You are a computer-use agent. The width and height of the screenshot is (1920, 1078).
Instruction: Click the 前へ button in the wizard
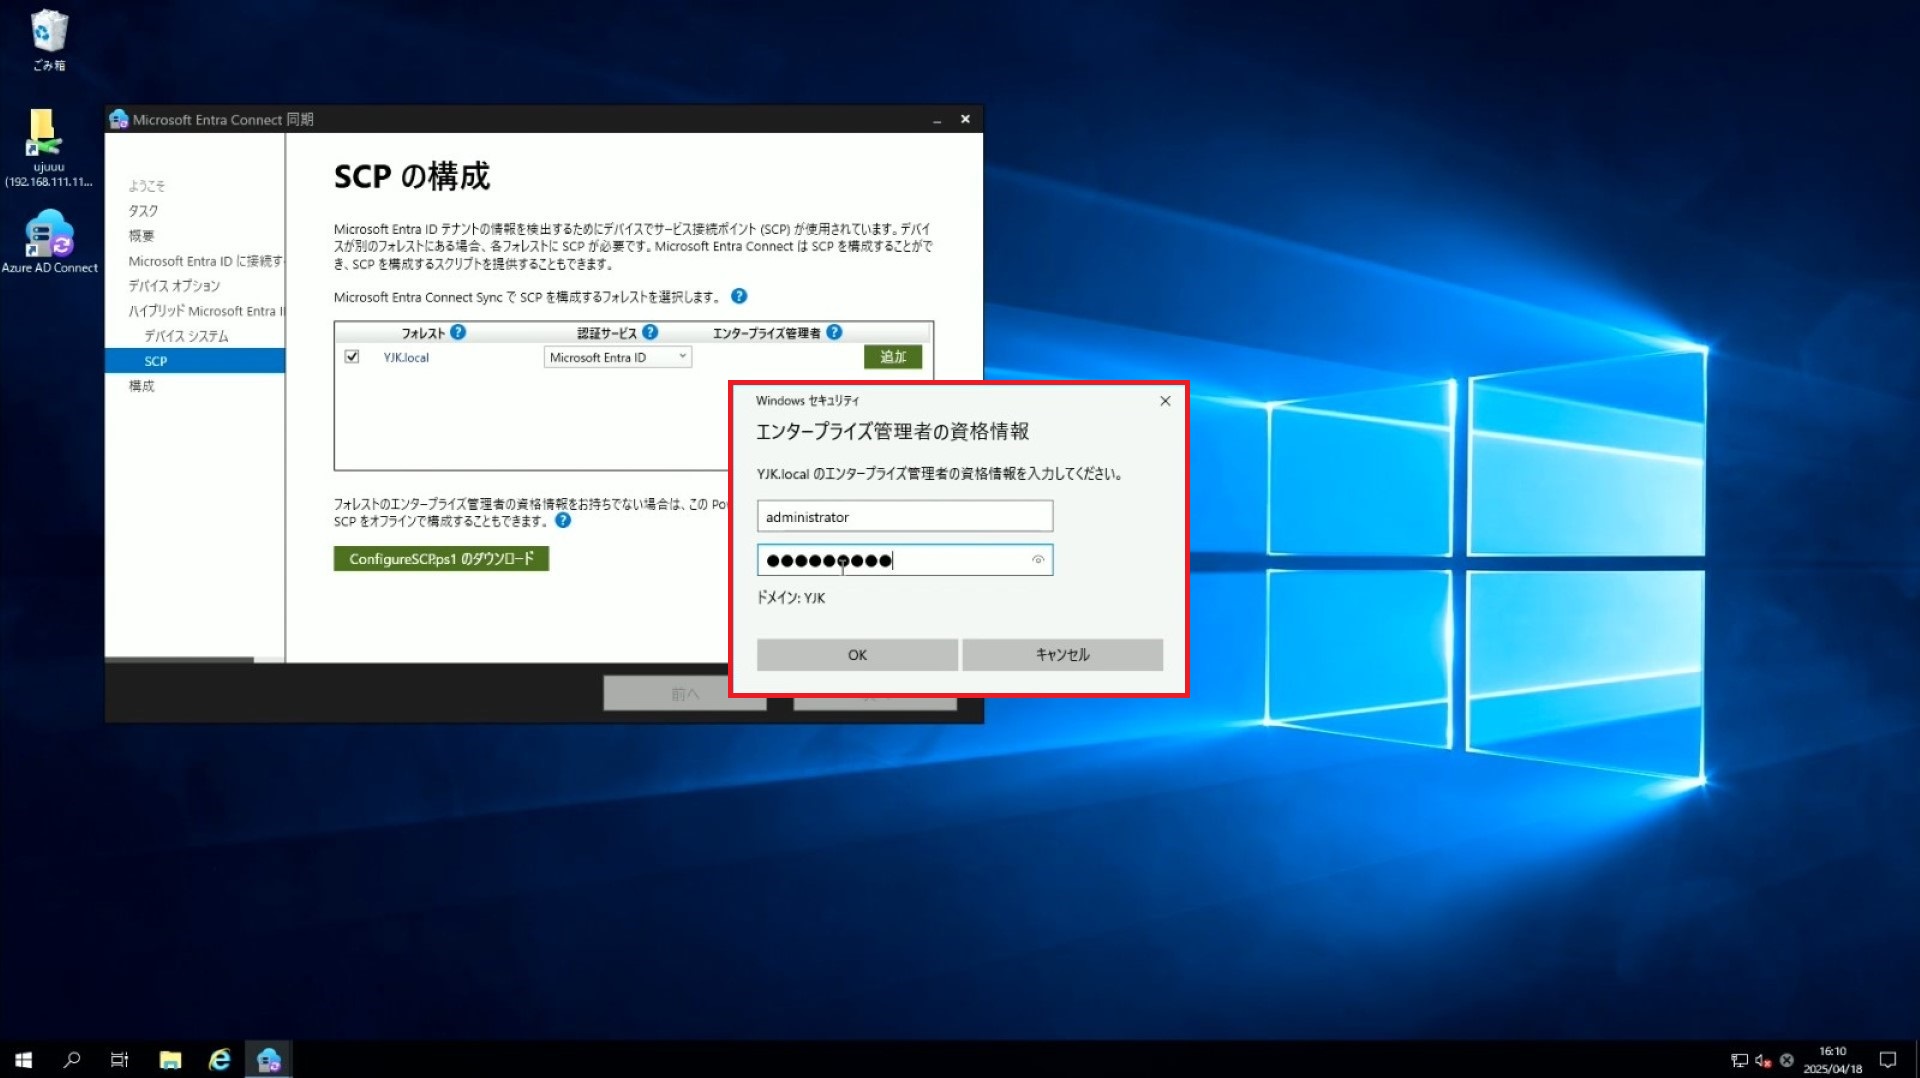pyautogui.click(x=685, y=694)
